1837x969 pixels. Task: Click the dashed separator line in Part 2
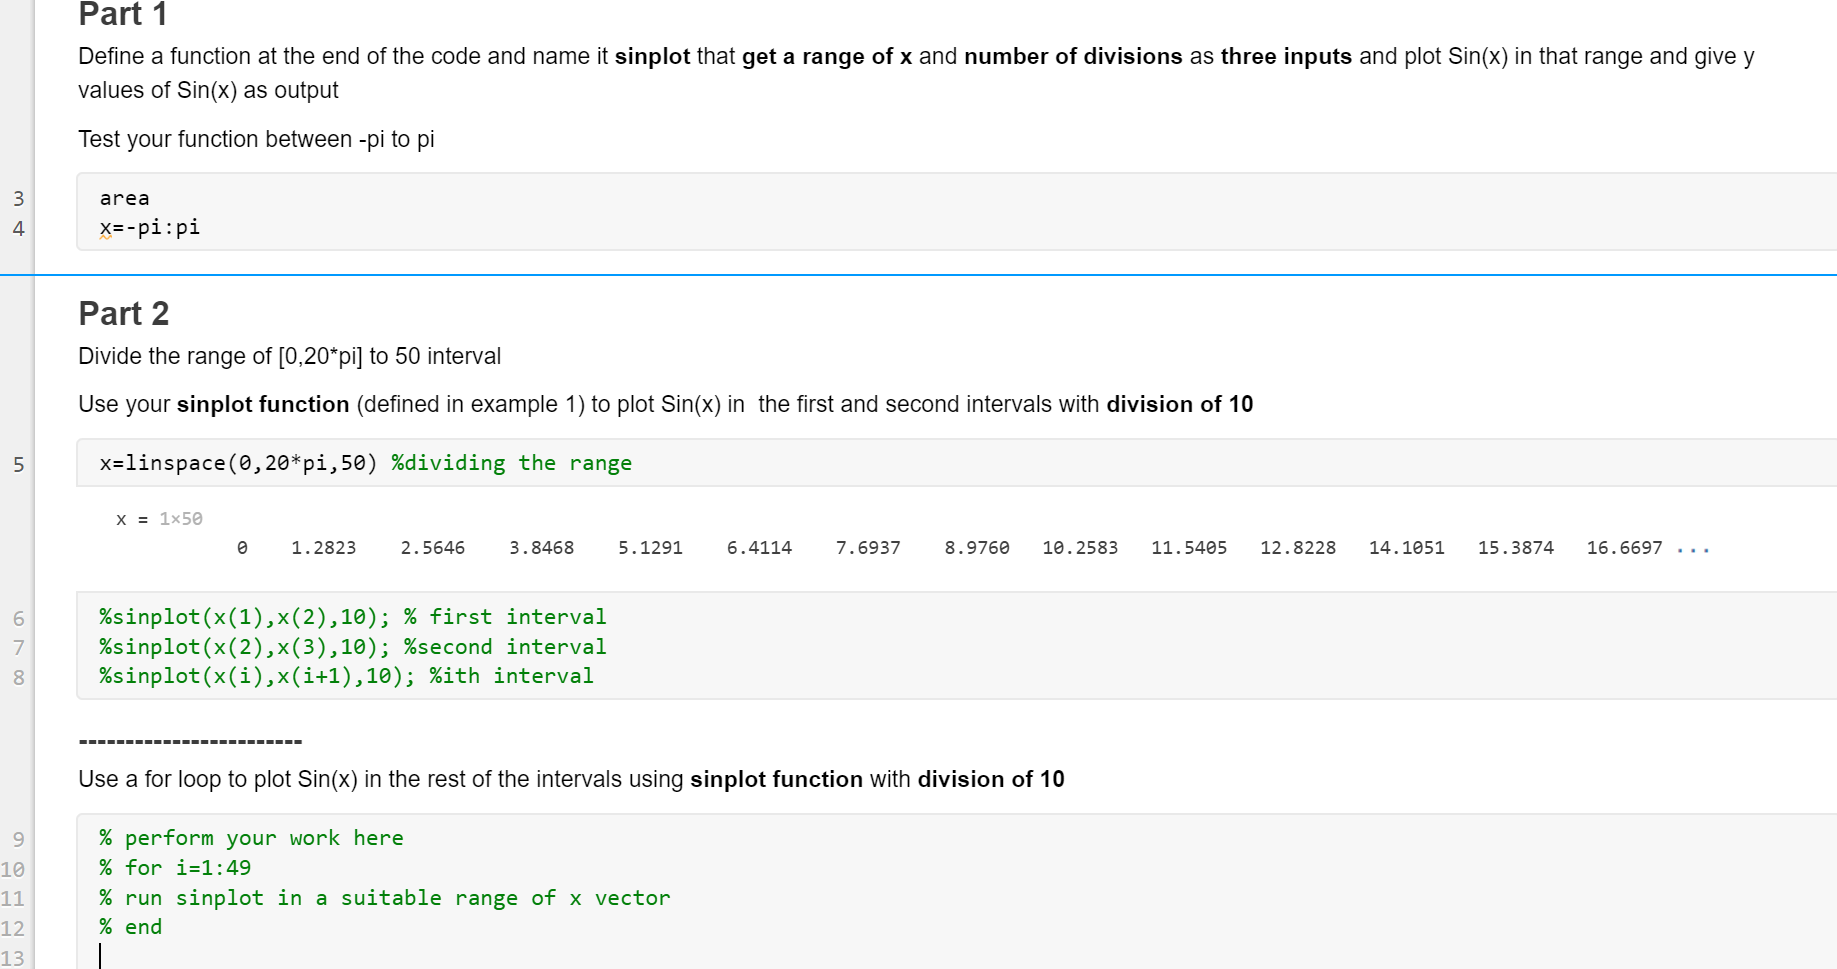coord(189,740)
